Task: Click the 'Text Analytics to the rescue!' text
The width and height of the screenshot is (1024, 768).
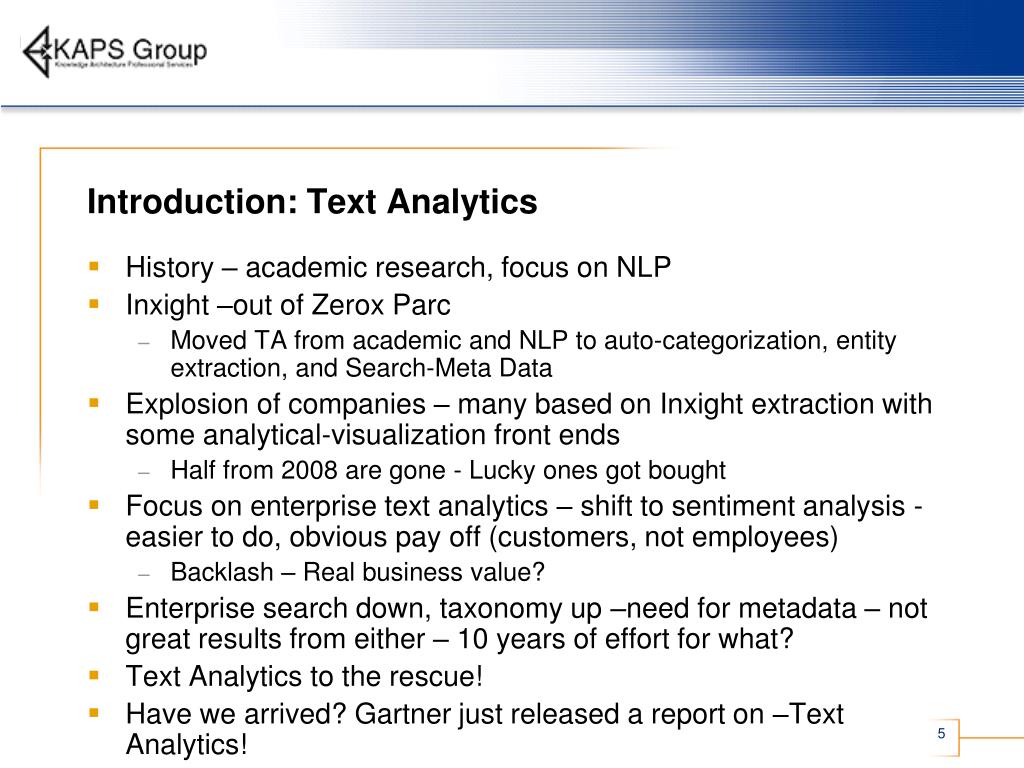Action: [x=304, y=677]
